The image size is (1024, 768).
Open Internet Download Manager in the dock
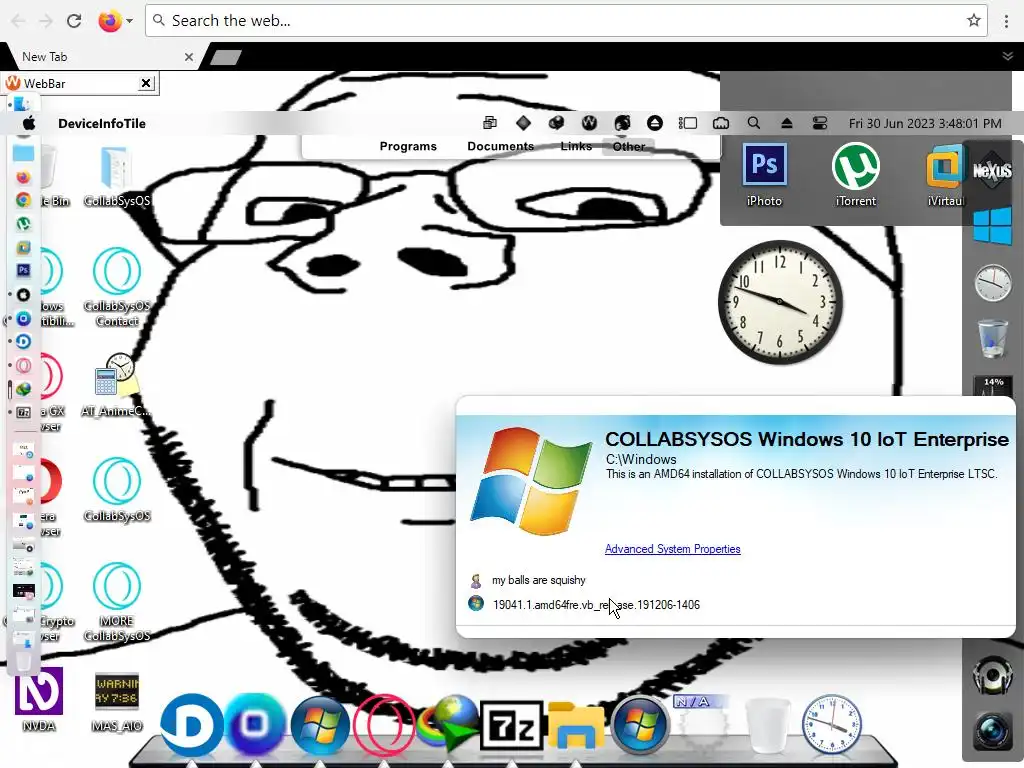pyautogui.click(x=448, y=725)
